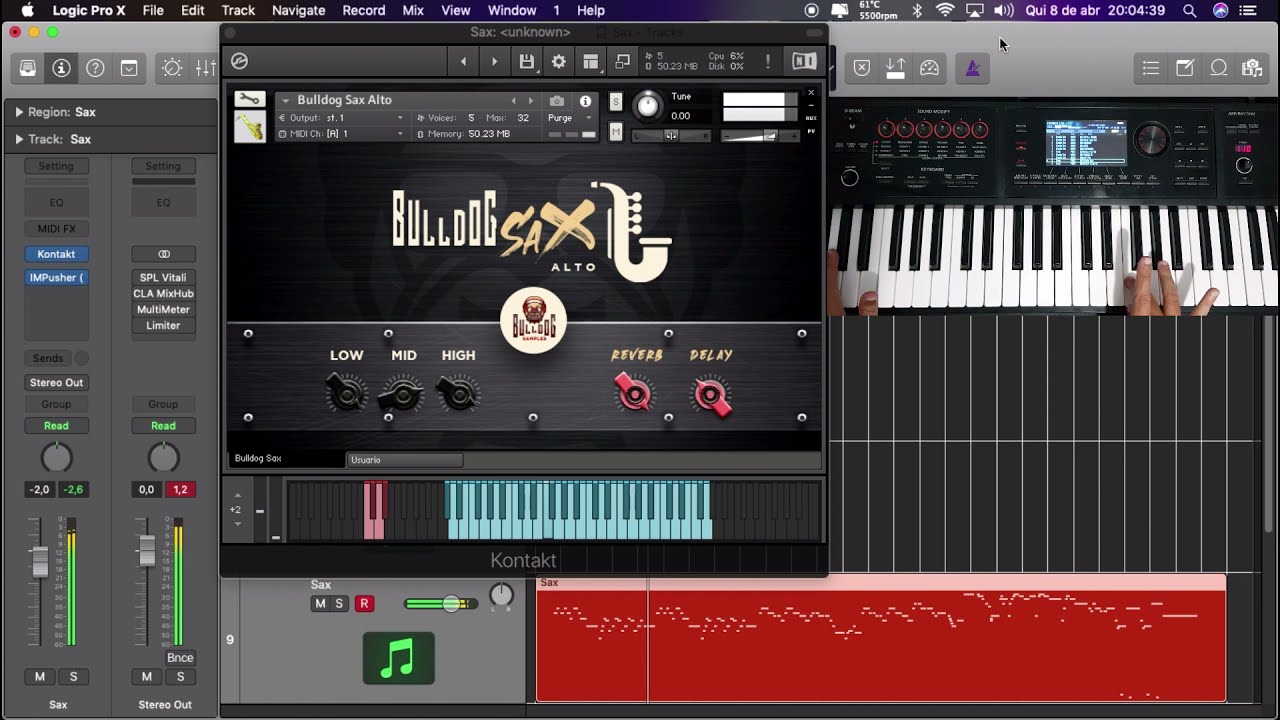Click the Kontakt warning exclamation icon
Viewport: 1280px width, 720px height.
tap(768, 62)
